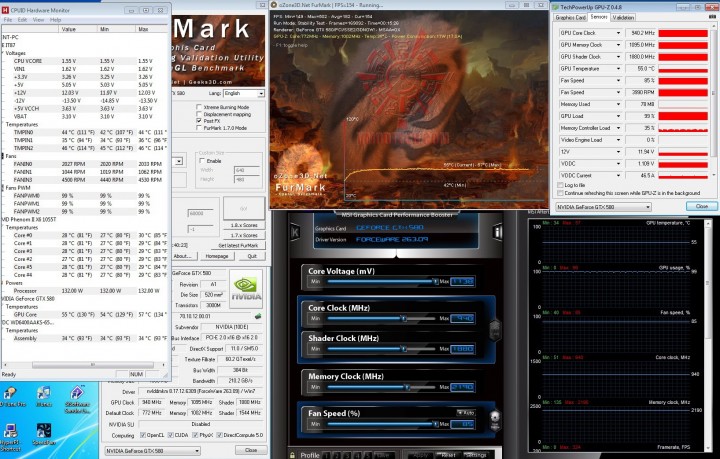Click the Afterburner profile Save button
The image size is (720, 459).
[382, 455]
